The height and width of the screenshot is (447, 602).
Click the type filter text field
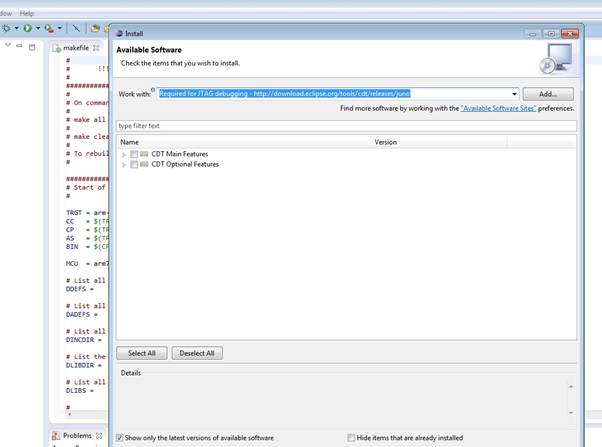(346, 126)
